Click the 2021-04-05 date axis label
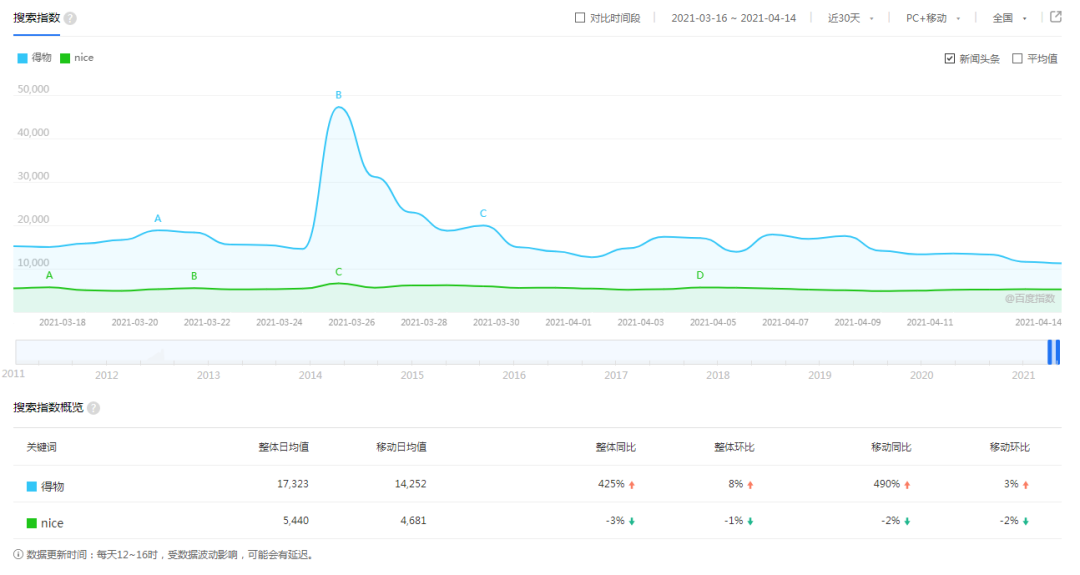Image resolution: width=1080 pixels, height=575 pixels. click(713, 322)
